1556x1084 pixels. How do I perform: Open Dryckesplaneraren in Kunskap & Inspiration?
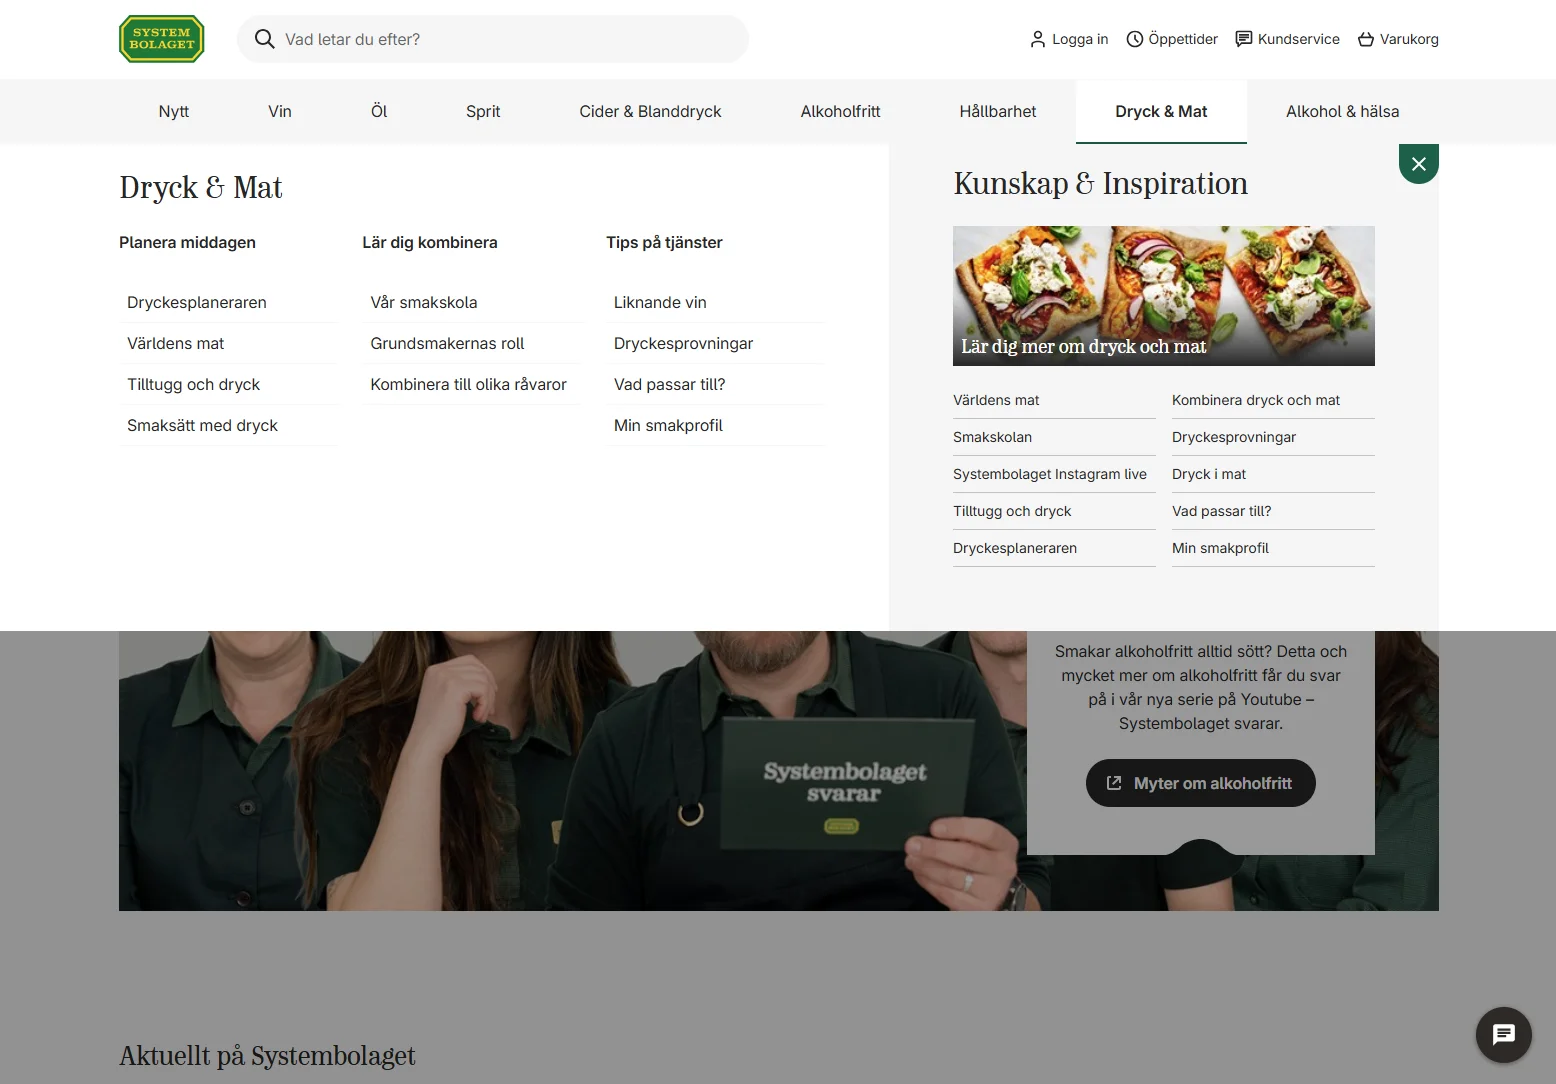[1054, 548]
